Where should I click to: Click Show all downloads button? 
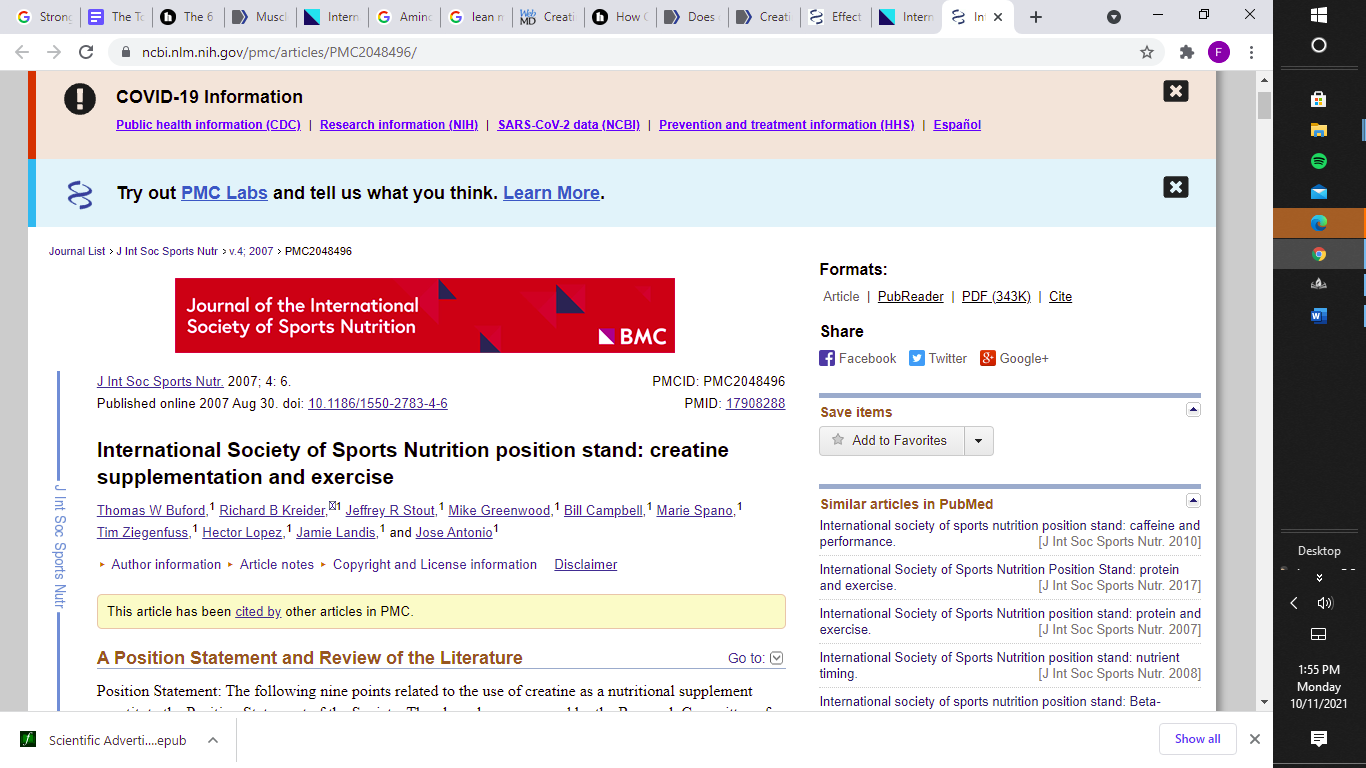tap(1198, 739)
